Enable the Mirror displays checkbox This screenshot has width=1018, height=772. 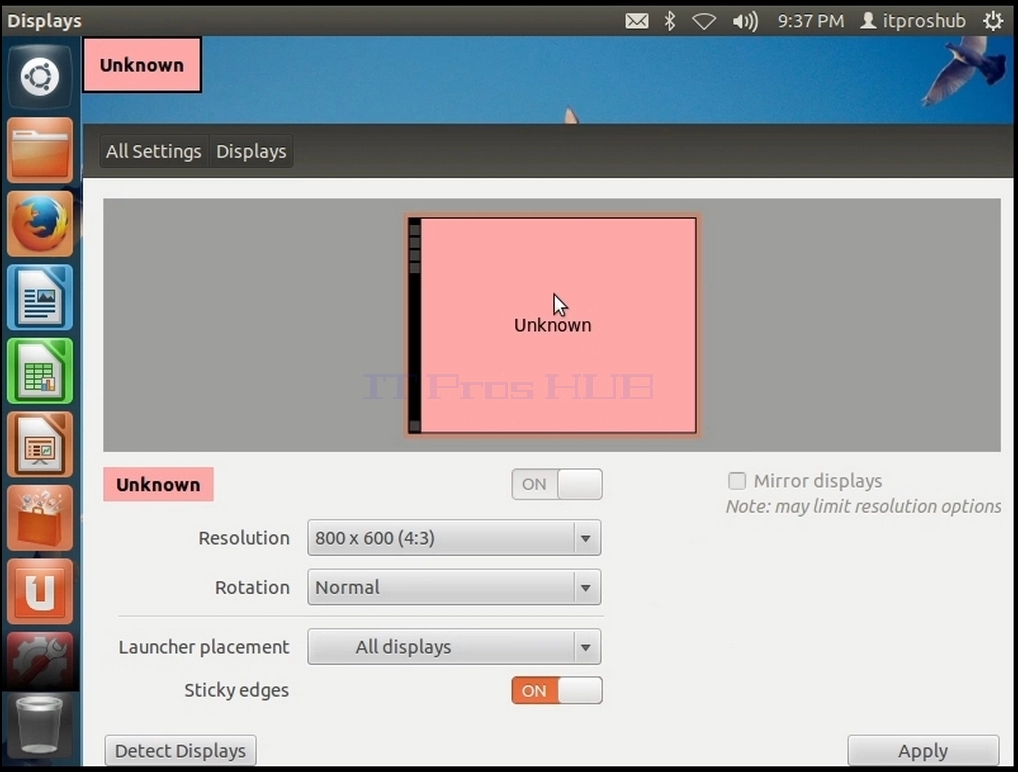pos(737,481)
